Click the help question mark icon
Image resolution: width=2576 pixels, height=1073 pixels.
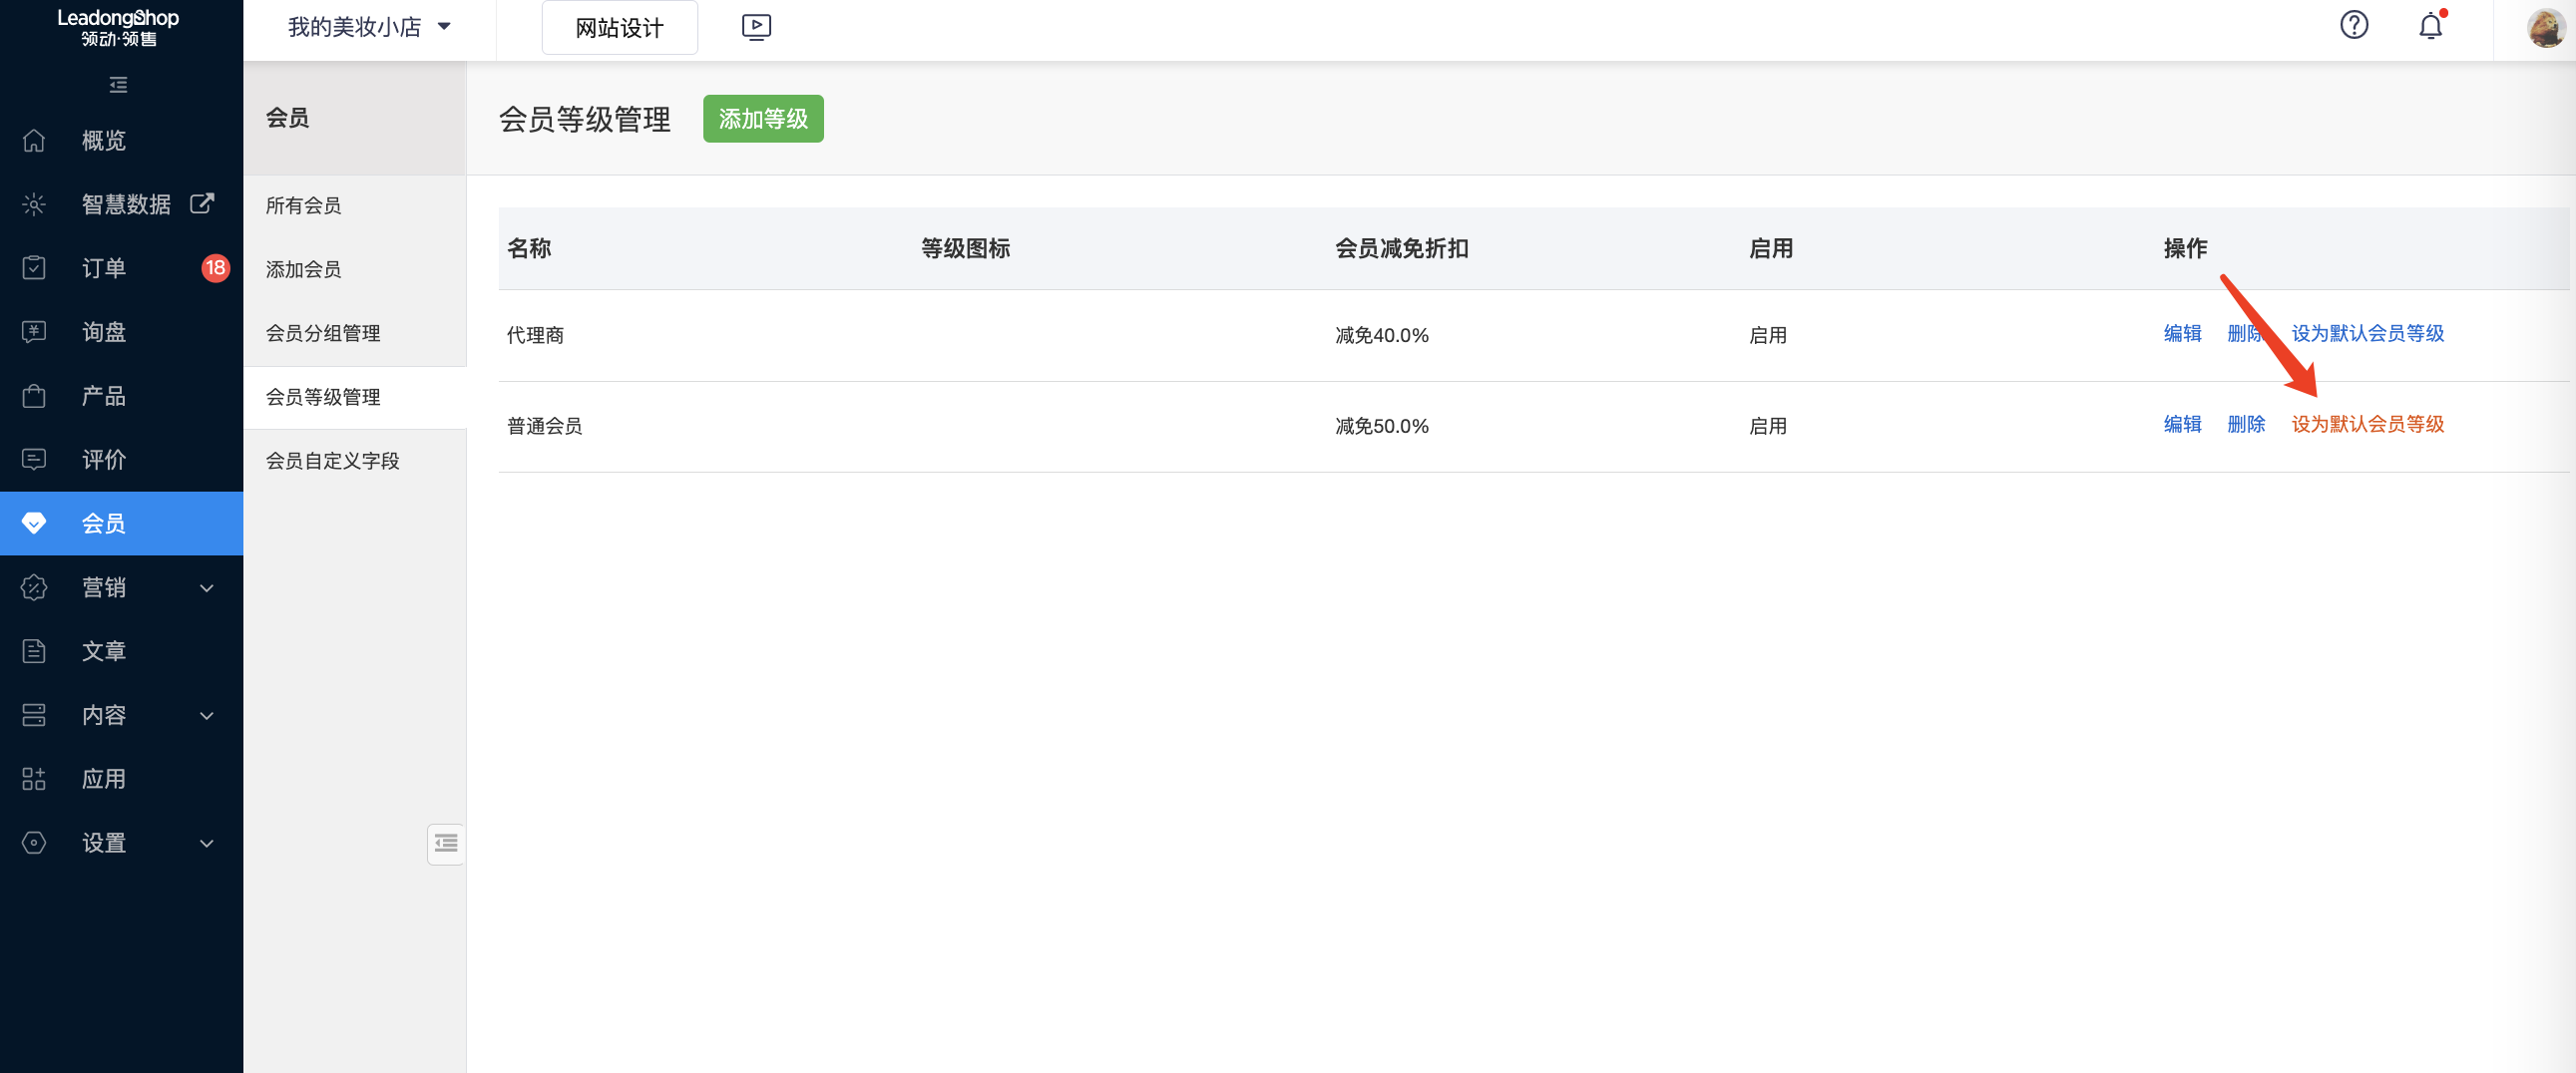2354,25
